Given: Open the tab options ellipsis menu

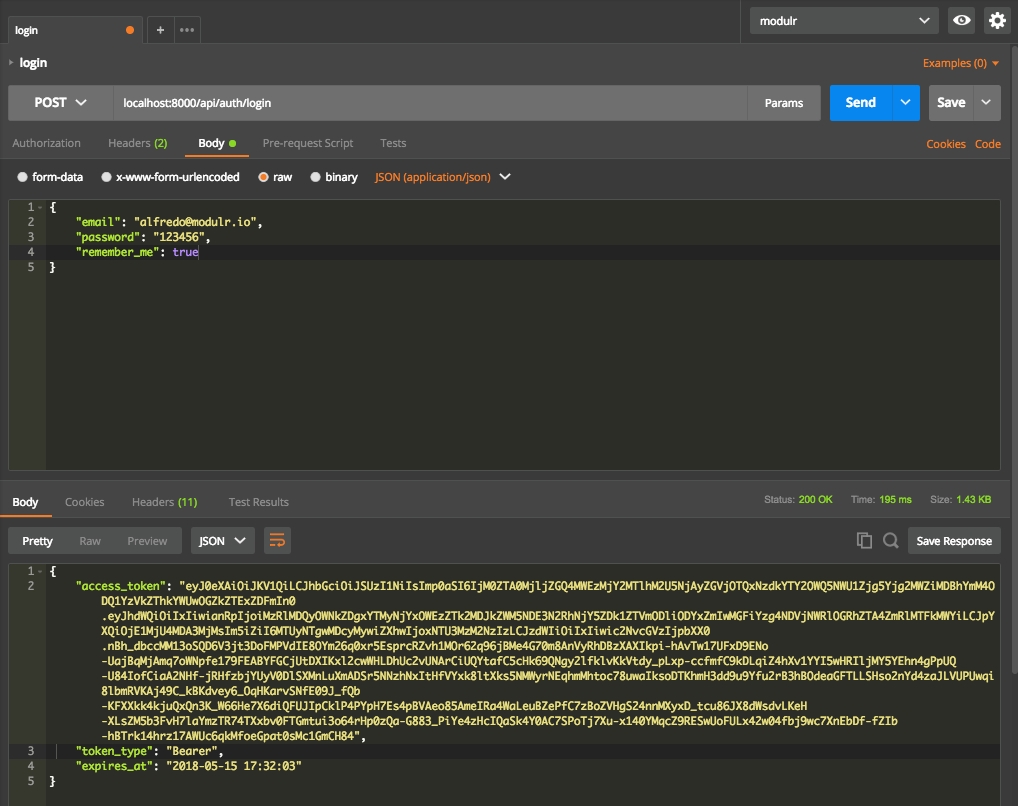Looking at the screenshot, I should [x=186, y=30].
